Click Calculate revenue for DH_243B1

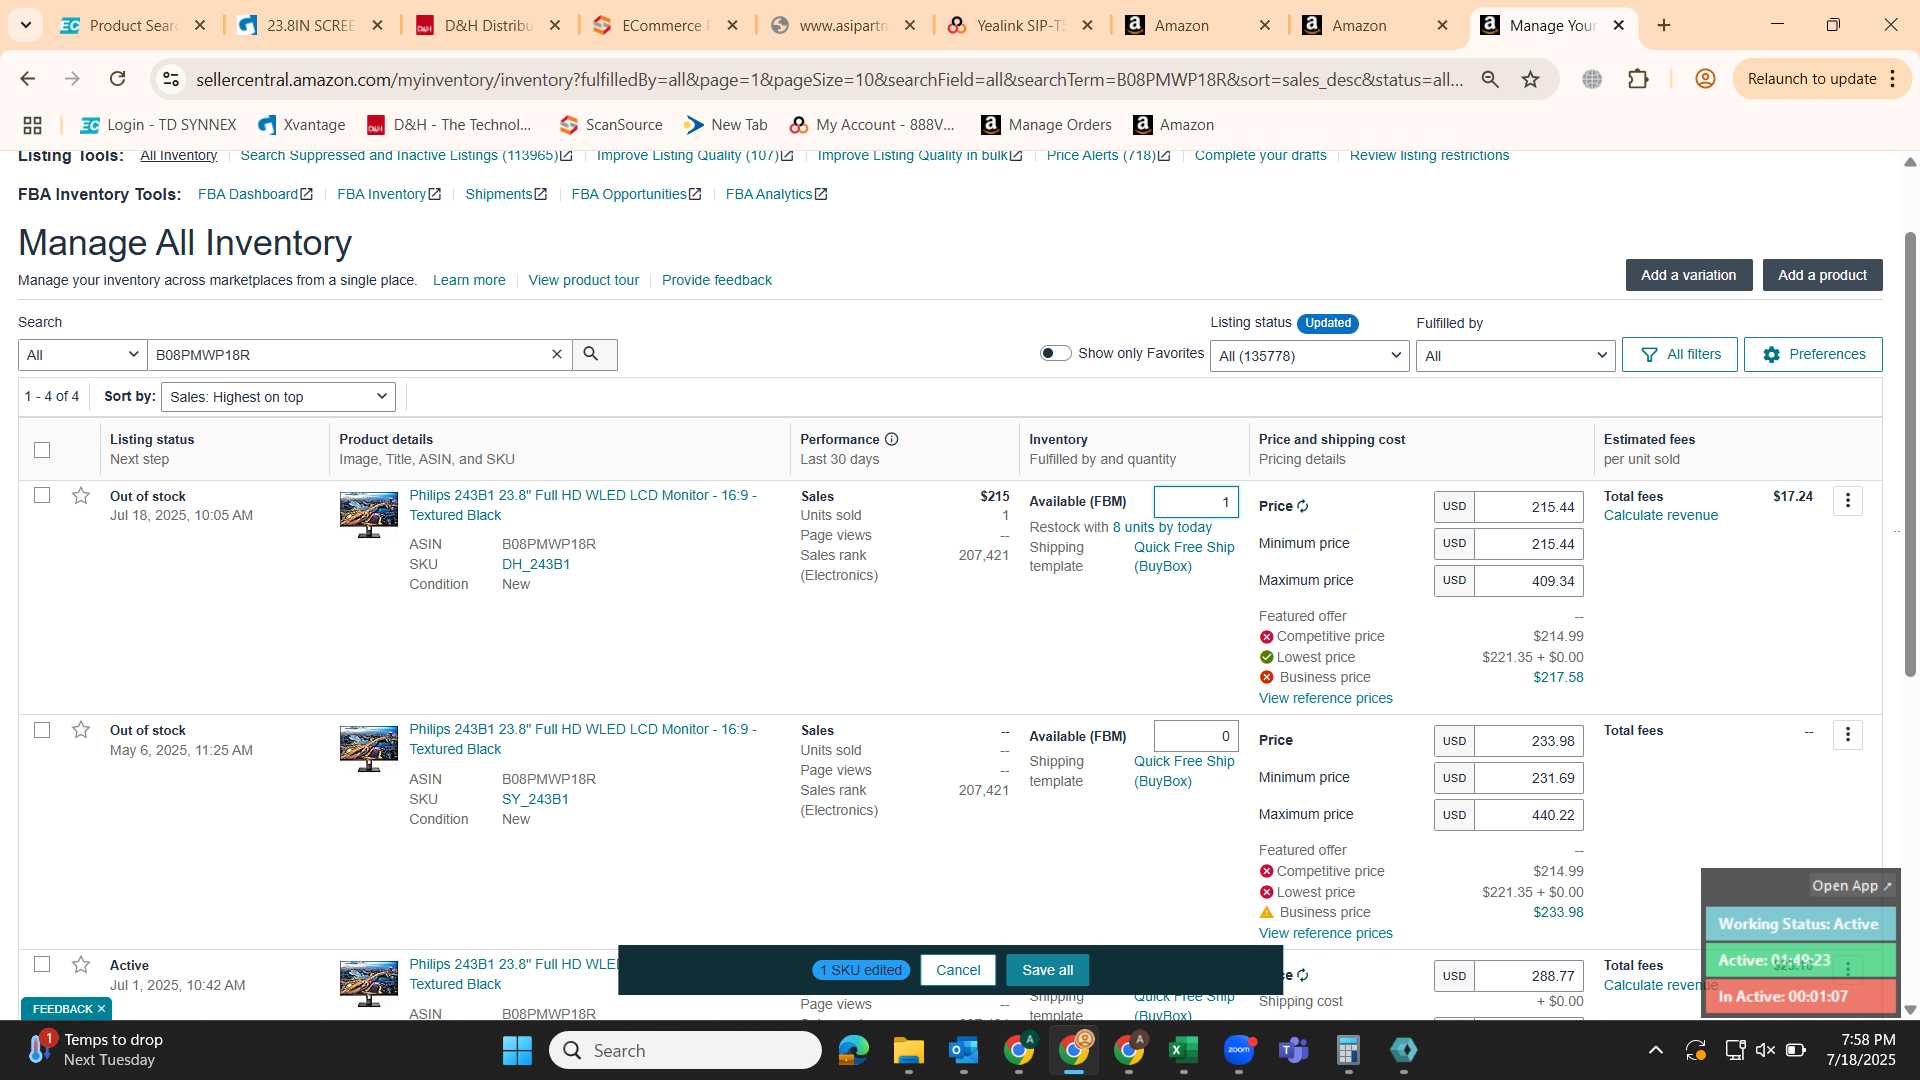tap(1661, 515)
